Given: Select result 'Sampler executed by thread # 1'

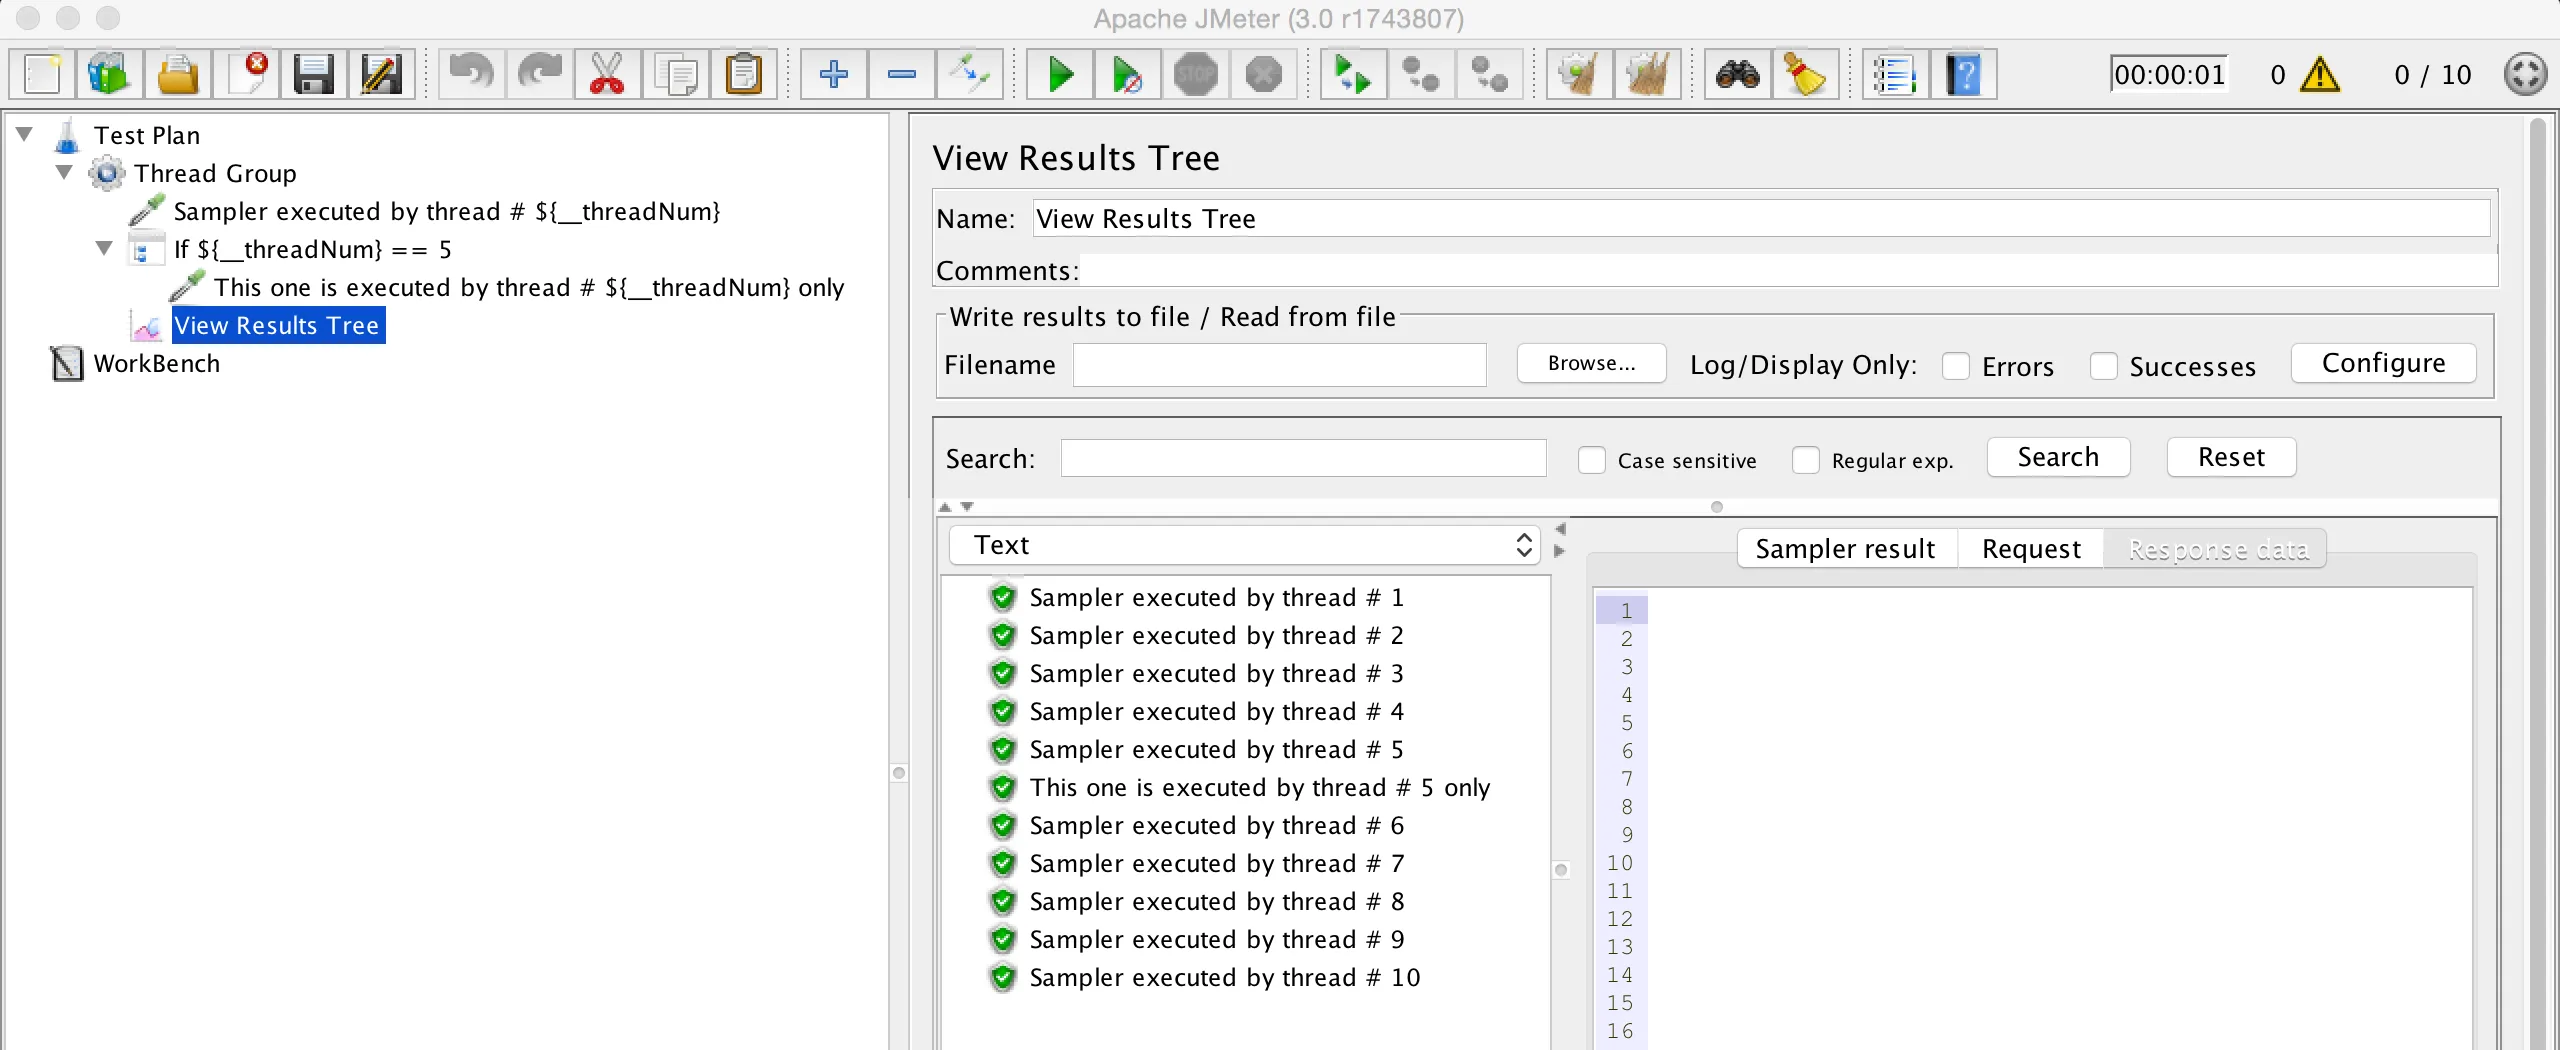Looking at the screenshot, I should pyautogui.click(x=1216, y=597).
